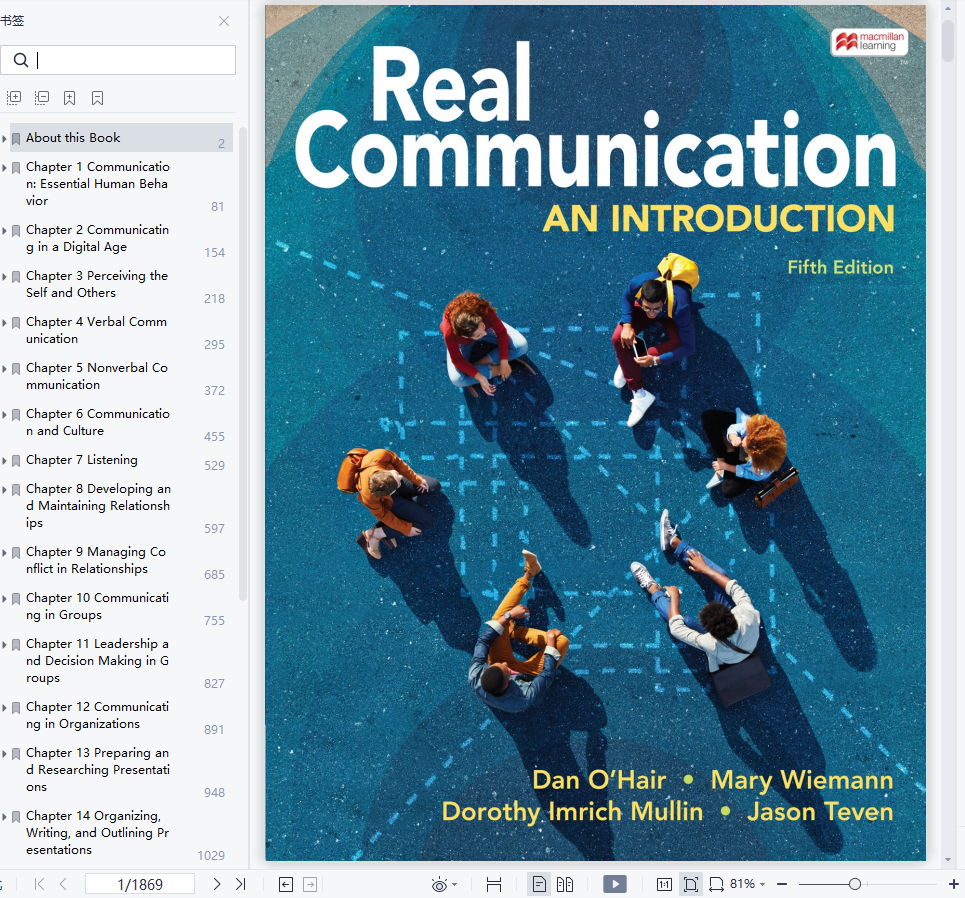Viewport: 965px width, 898px height.
Task: Click the fit-width page break icon
Action: pyautogui.click(x=494, y=884)
